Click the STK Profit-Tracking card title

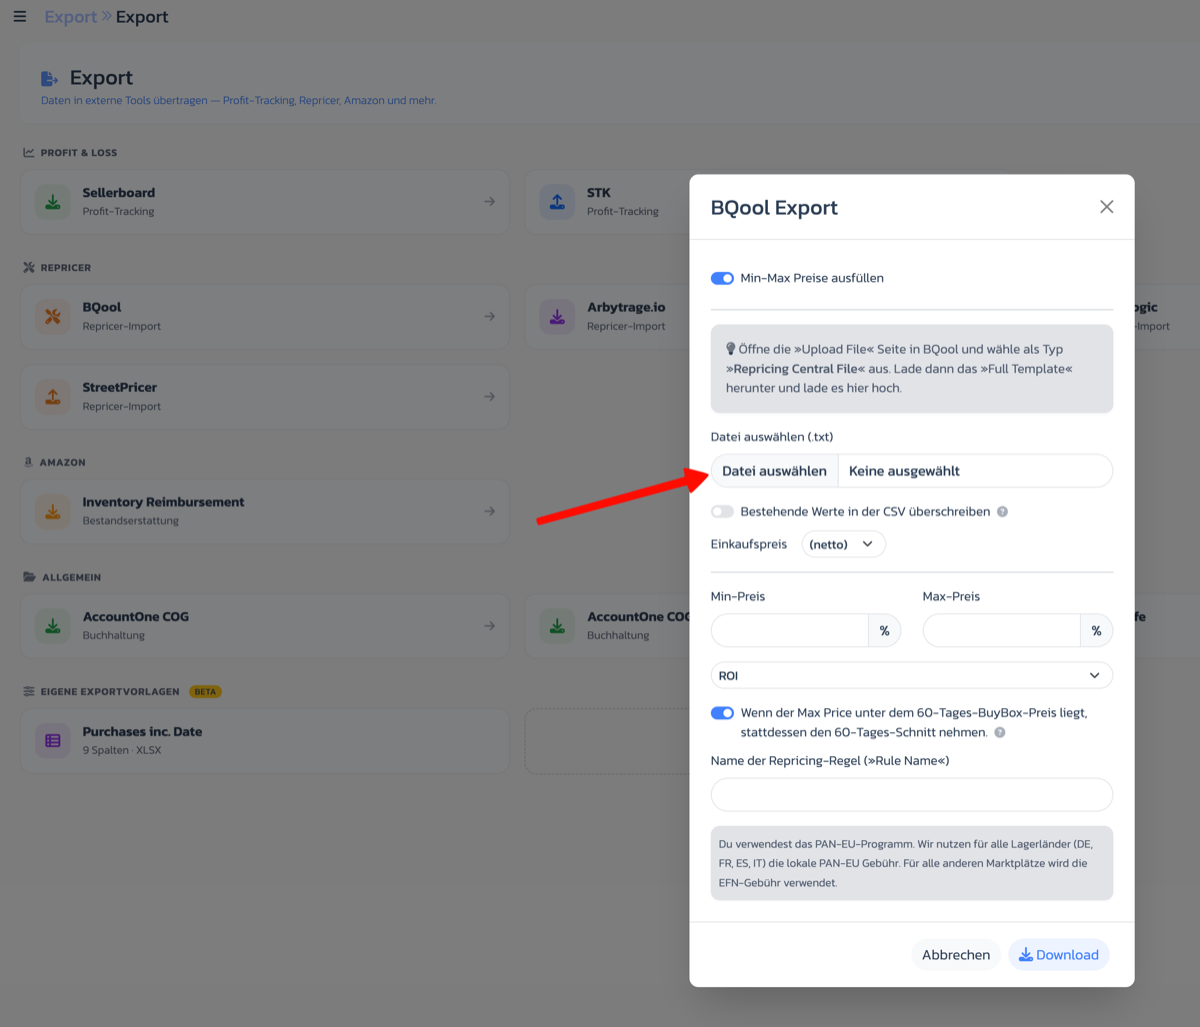pyautogui.click(x=599, y=193)
